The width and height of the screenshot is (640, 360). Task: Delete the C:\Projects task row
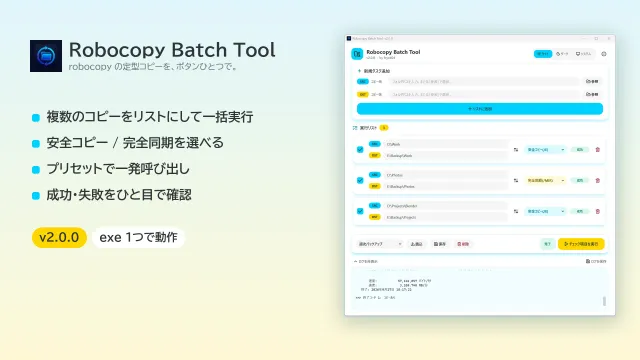(x=598, y=211)
